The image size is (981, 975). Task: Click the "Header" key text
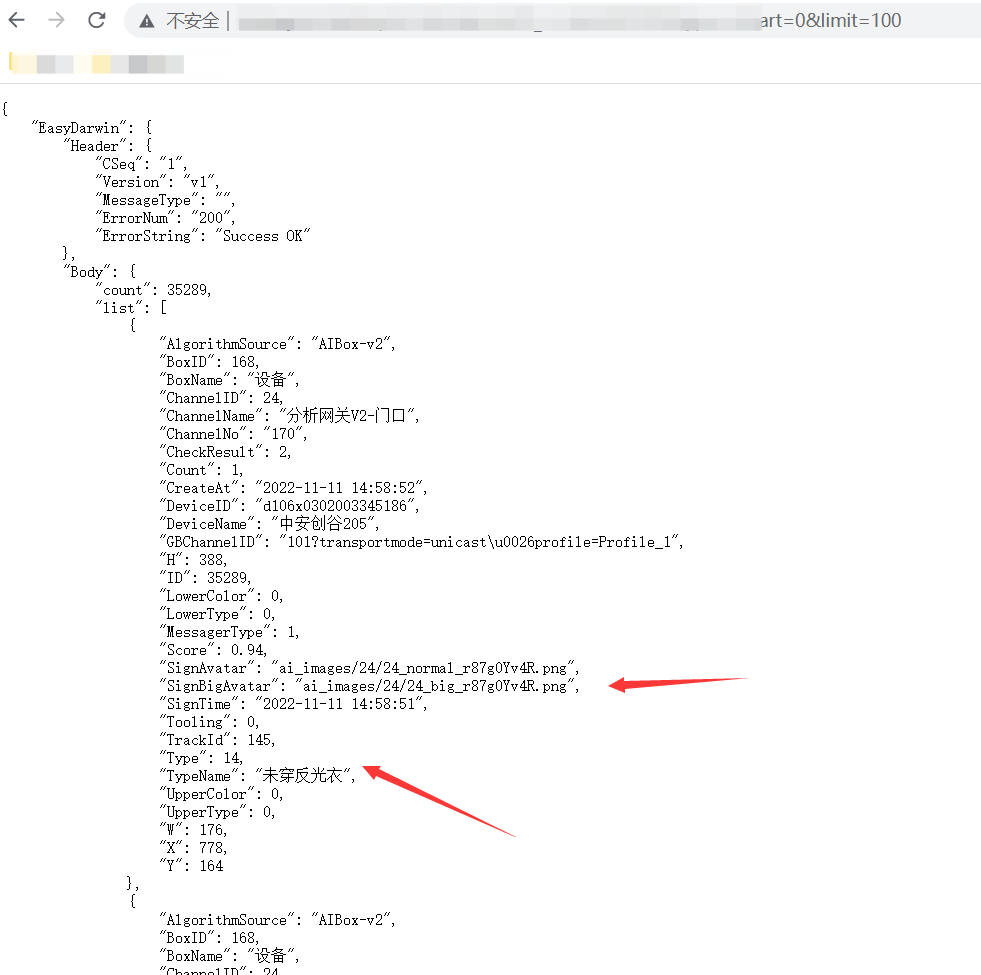[x=94, y=146]
